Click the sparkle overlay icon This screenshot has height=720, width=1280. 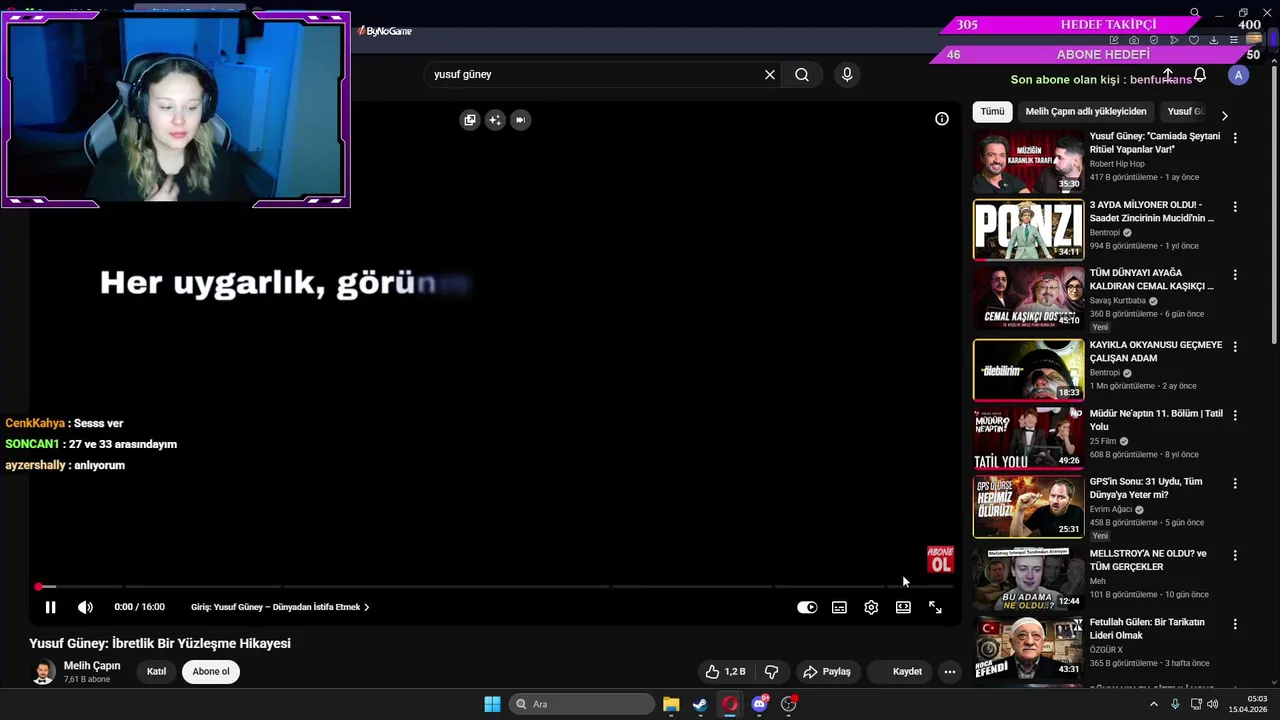pyautogui.click(x=495, y=120)
